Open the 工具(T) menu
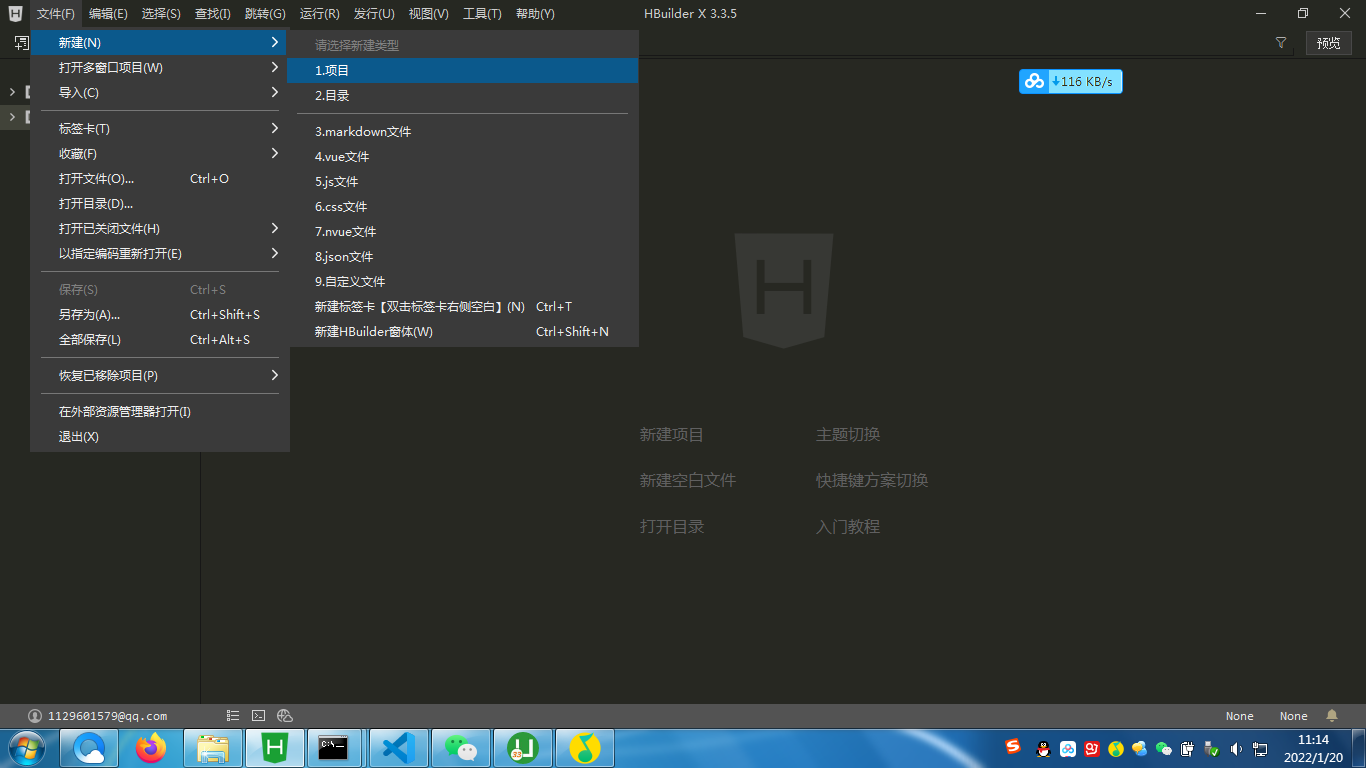The height and width of the screenshot is (768, 1366). coord(482,14)
